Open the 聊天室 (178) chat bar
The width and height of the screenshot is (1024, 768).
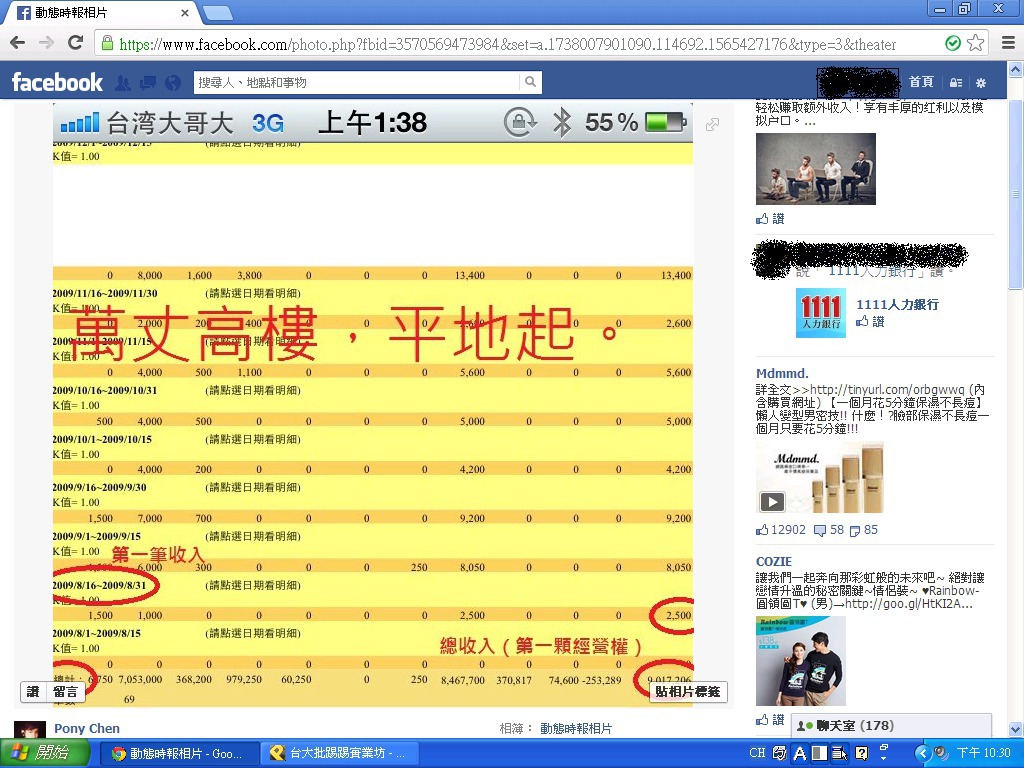click(x=891, y=726)
